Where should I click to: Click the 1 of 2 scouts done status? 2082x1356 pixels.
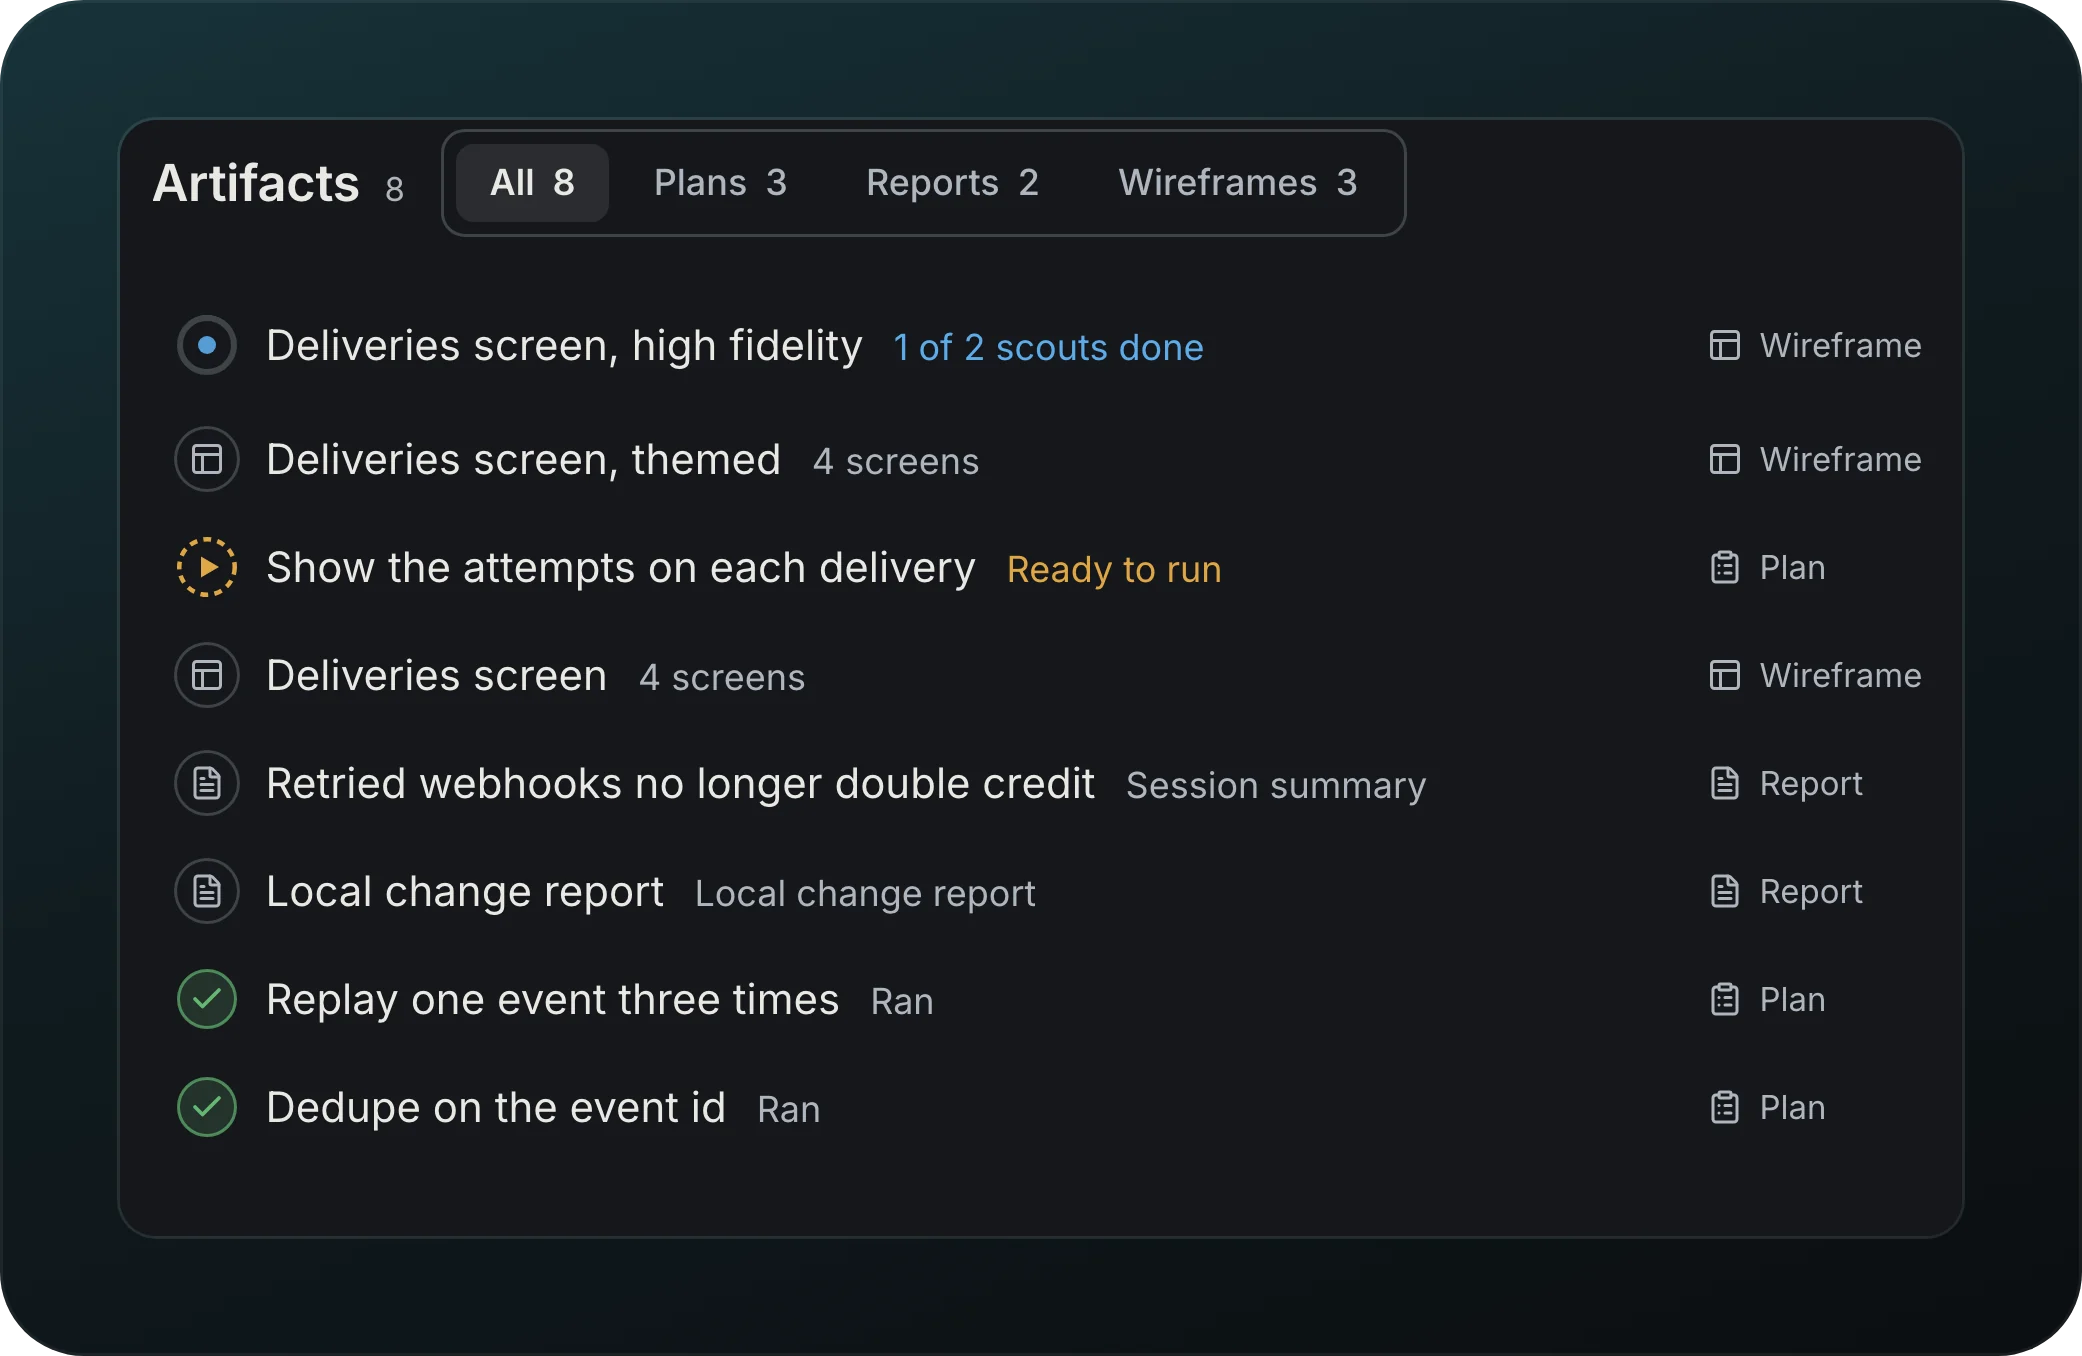1048,347
